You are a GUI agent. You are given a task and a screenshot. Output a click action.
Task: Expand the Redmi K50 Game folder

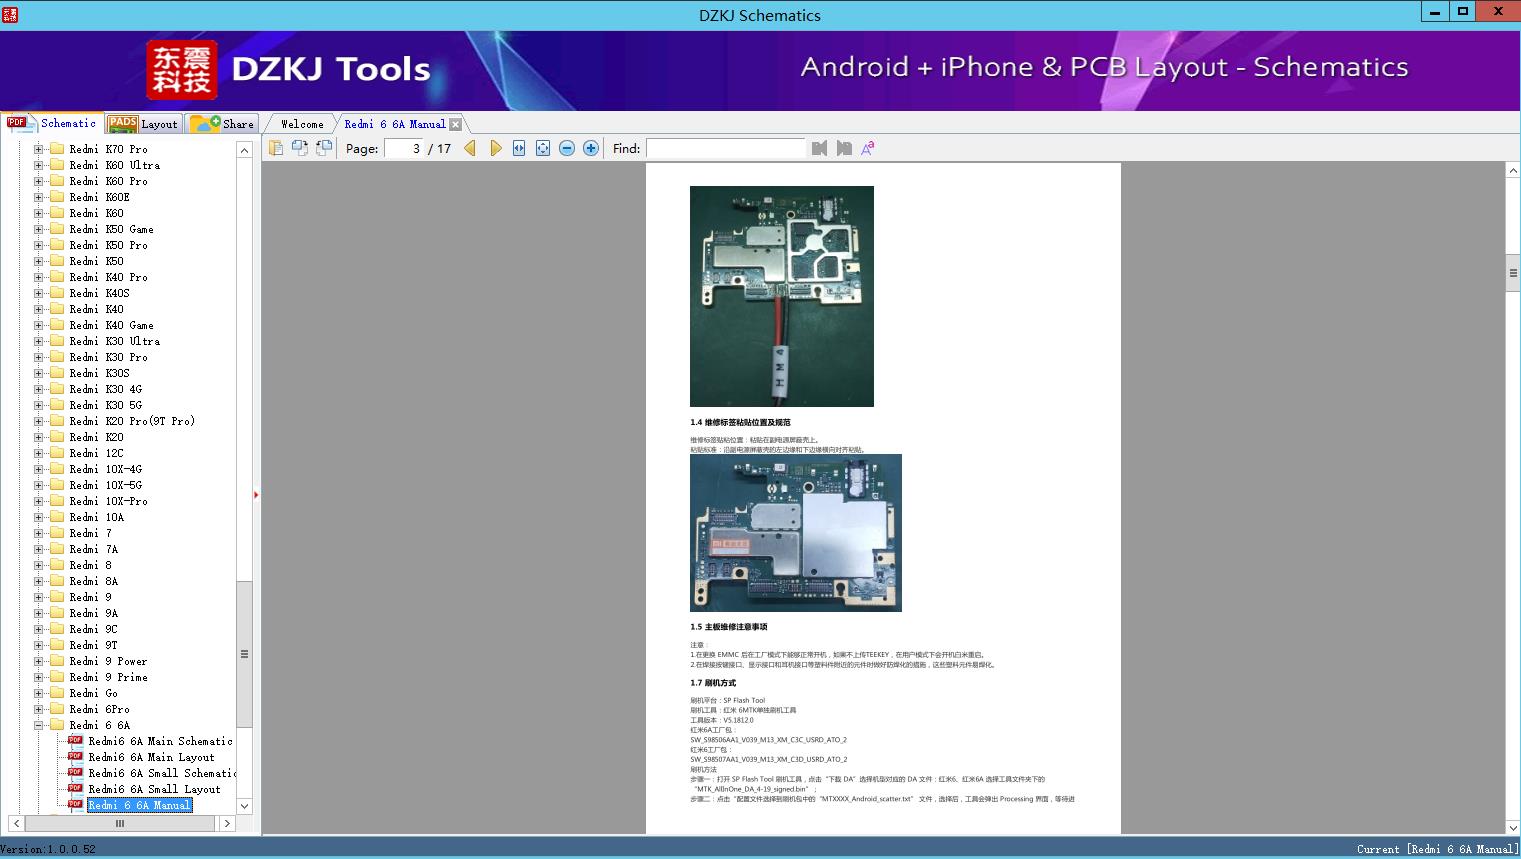click(39, 229)
